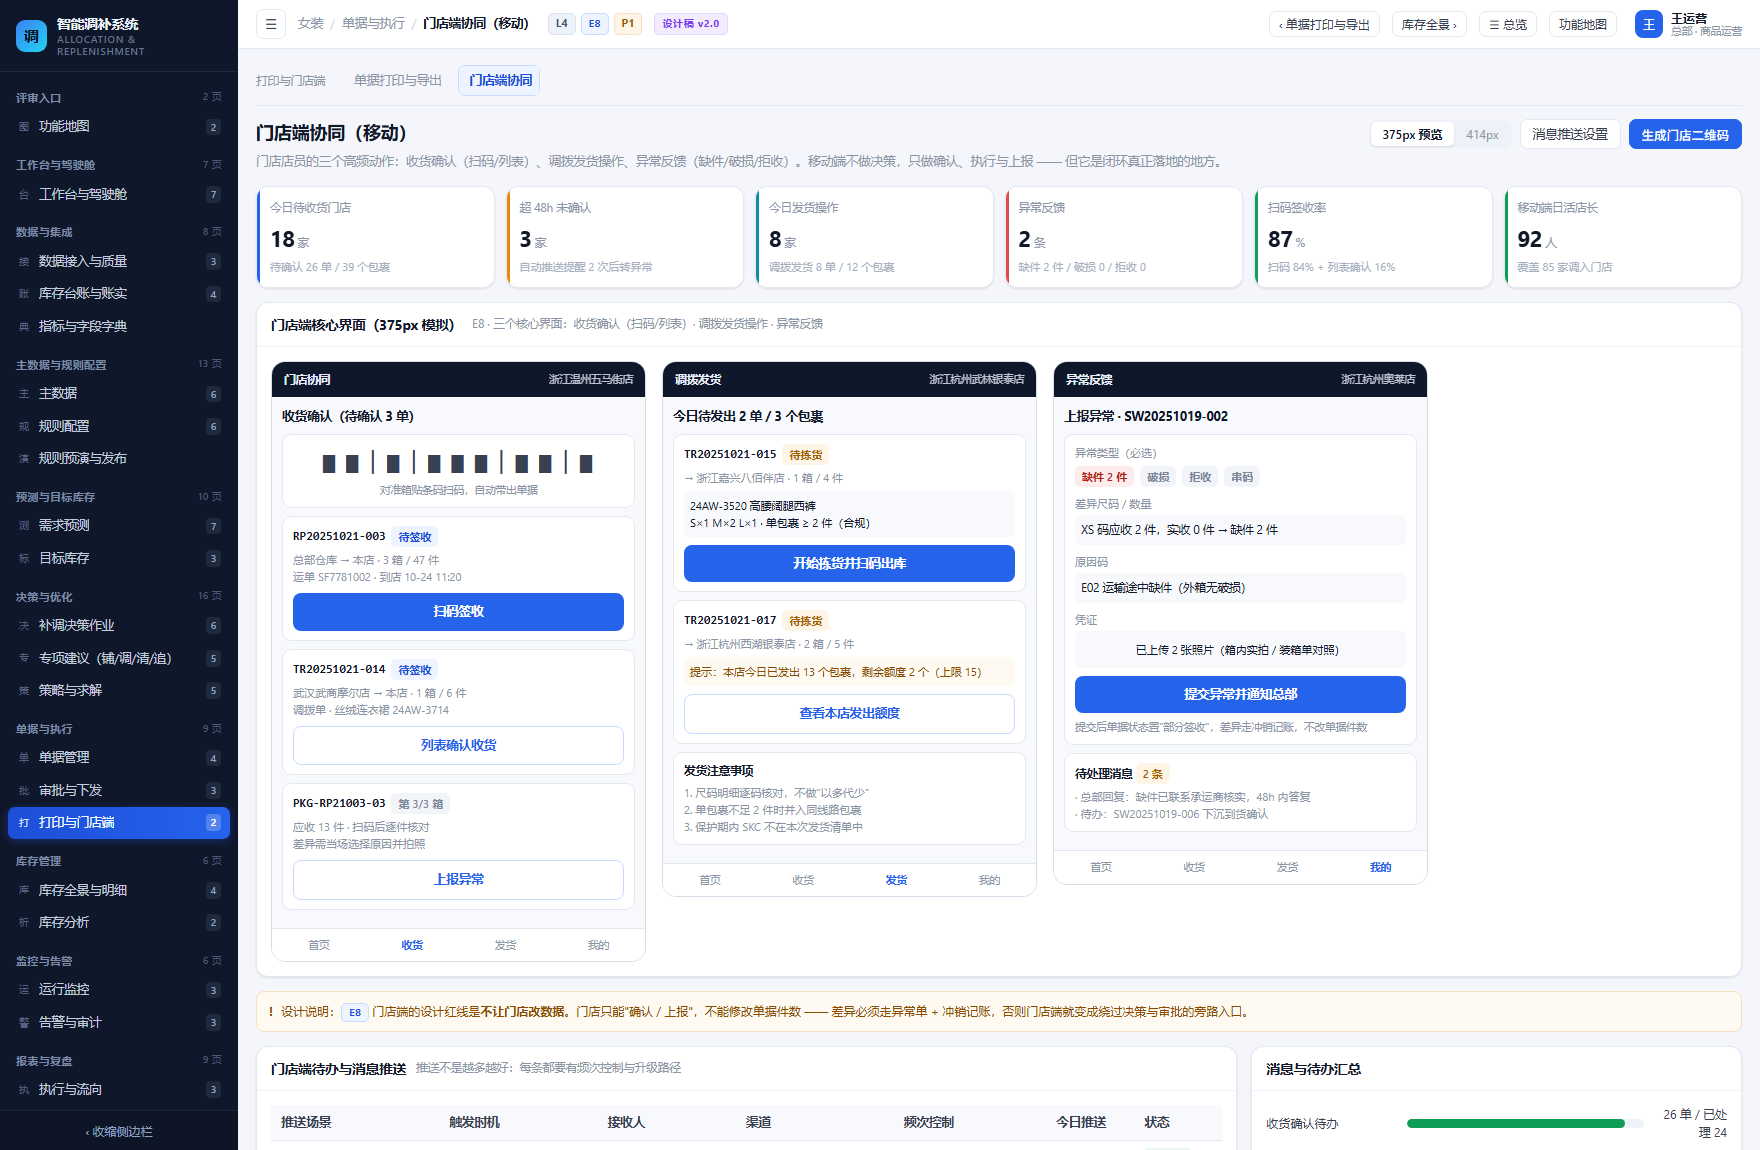Collapse the sidebar via 收缩侧边栏
This screenshot has width=1760, height=1150.
tap(119, 1132)
